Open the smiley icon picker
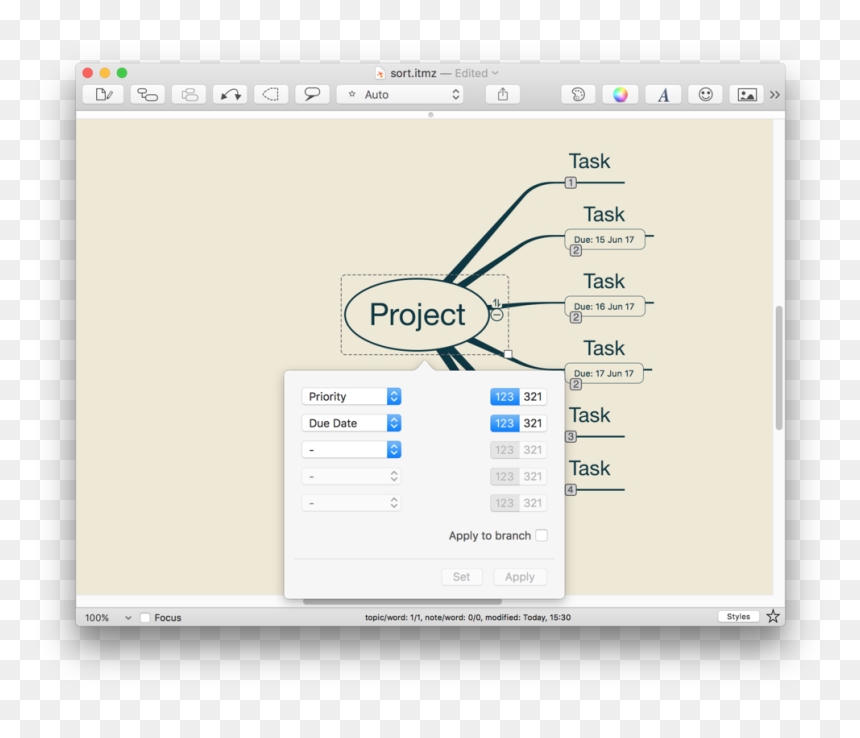This screenshot has height=738, width=860. point(705,95)
